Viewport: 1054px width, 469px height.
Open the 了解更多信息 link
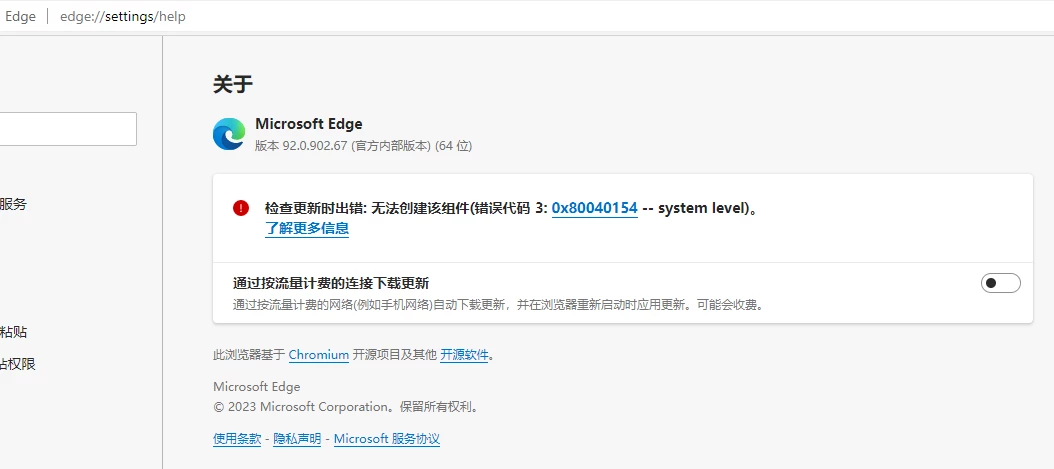(307, 228)
